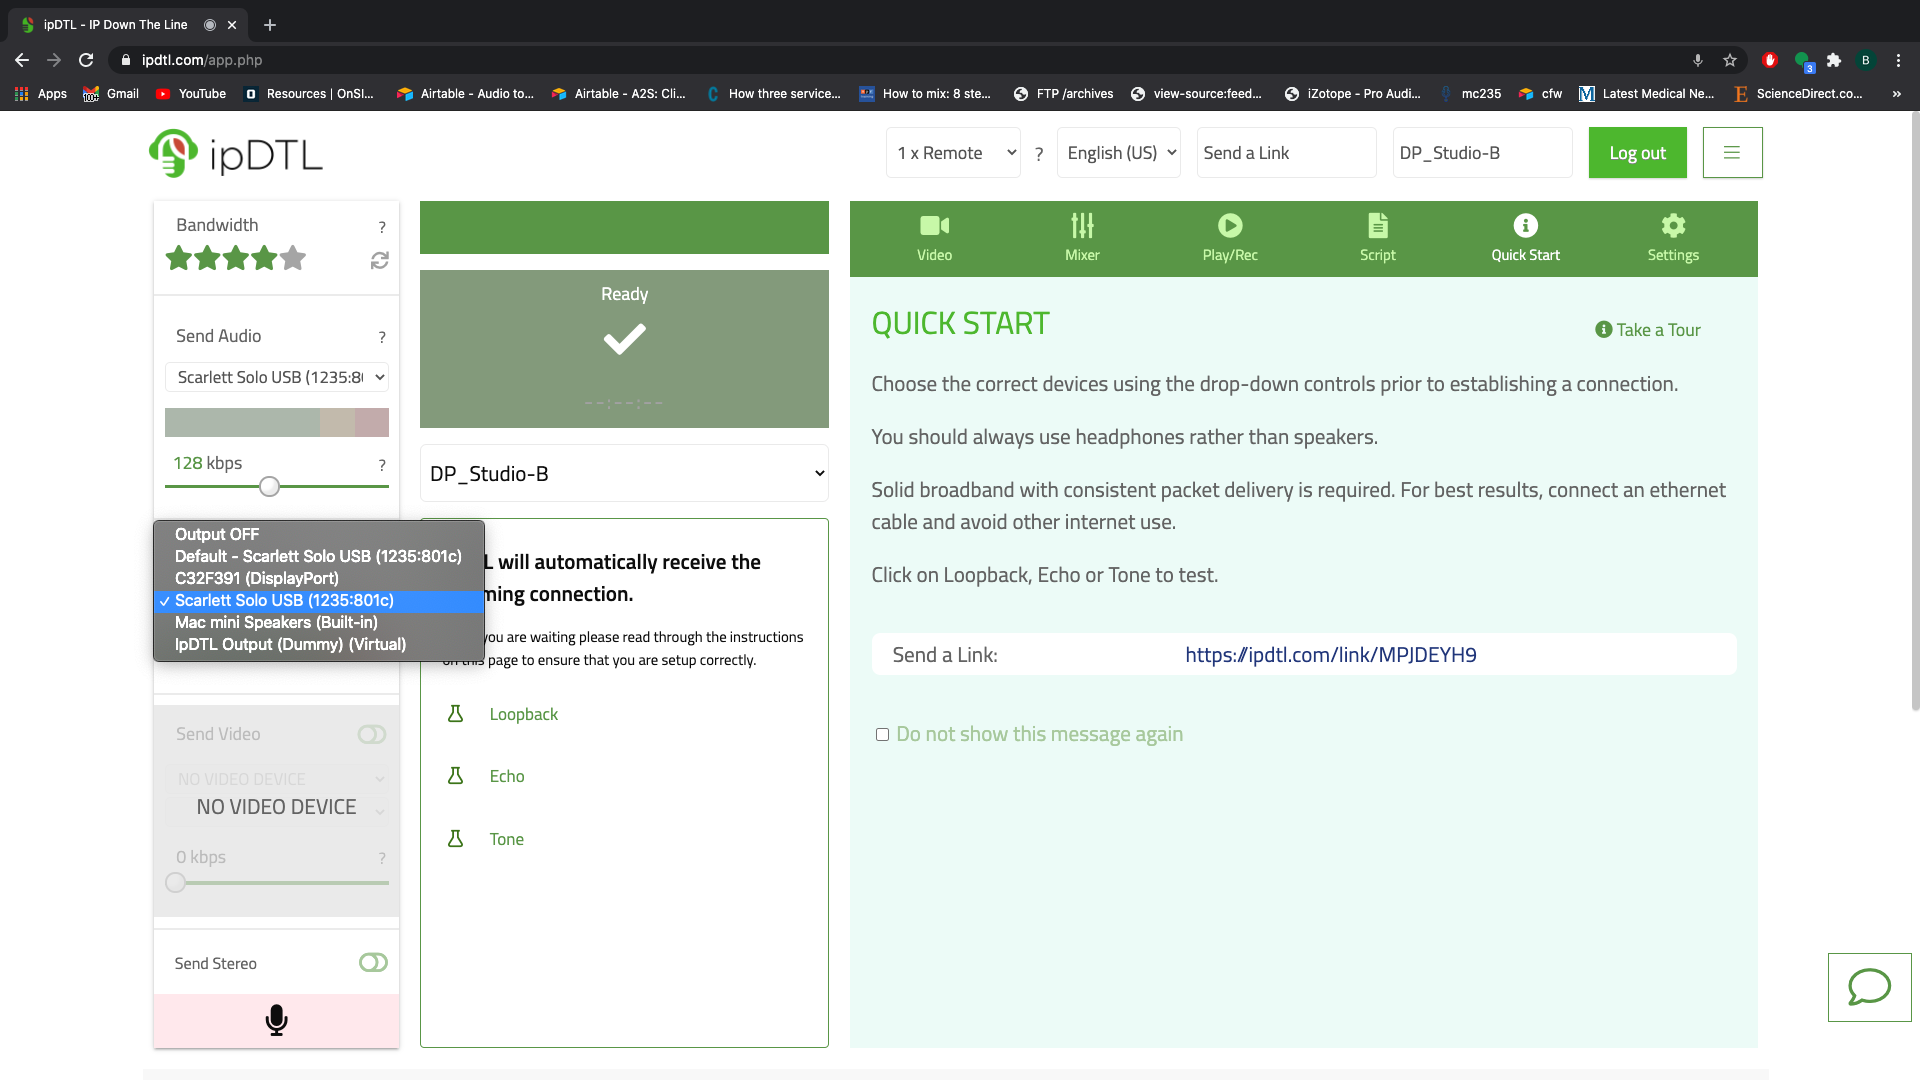
Task: Open browser extensions puzzle icon
Action: [x=1834, y=60]
